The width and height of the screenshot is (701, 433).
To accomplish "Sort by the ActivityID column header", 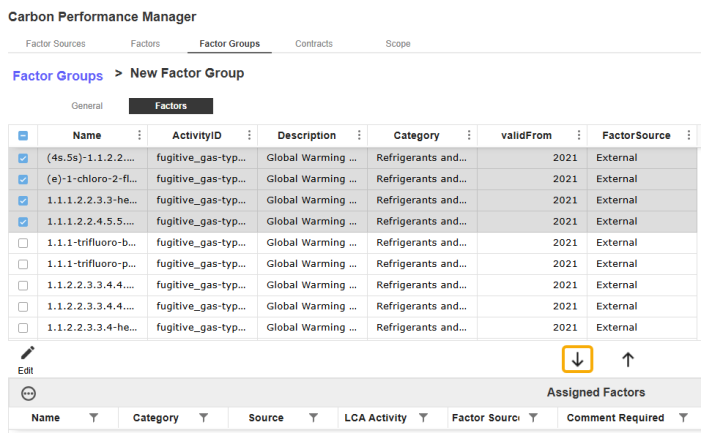I will pyautogui.click(x=197, y=135).
